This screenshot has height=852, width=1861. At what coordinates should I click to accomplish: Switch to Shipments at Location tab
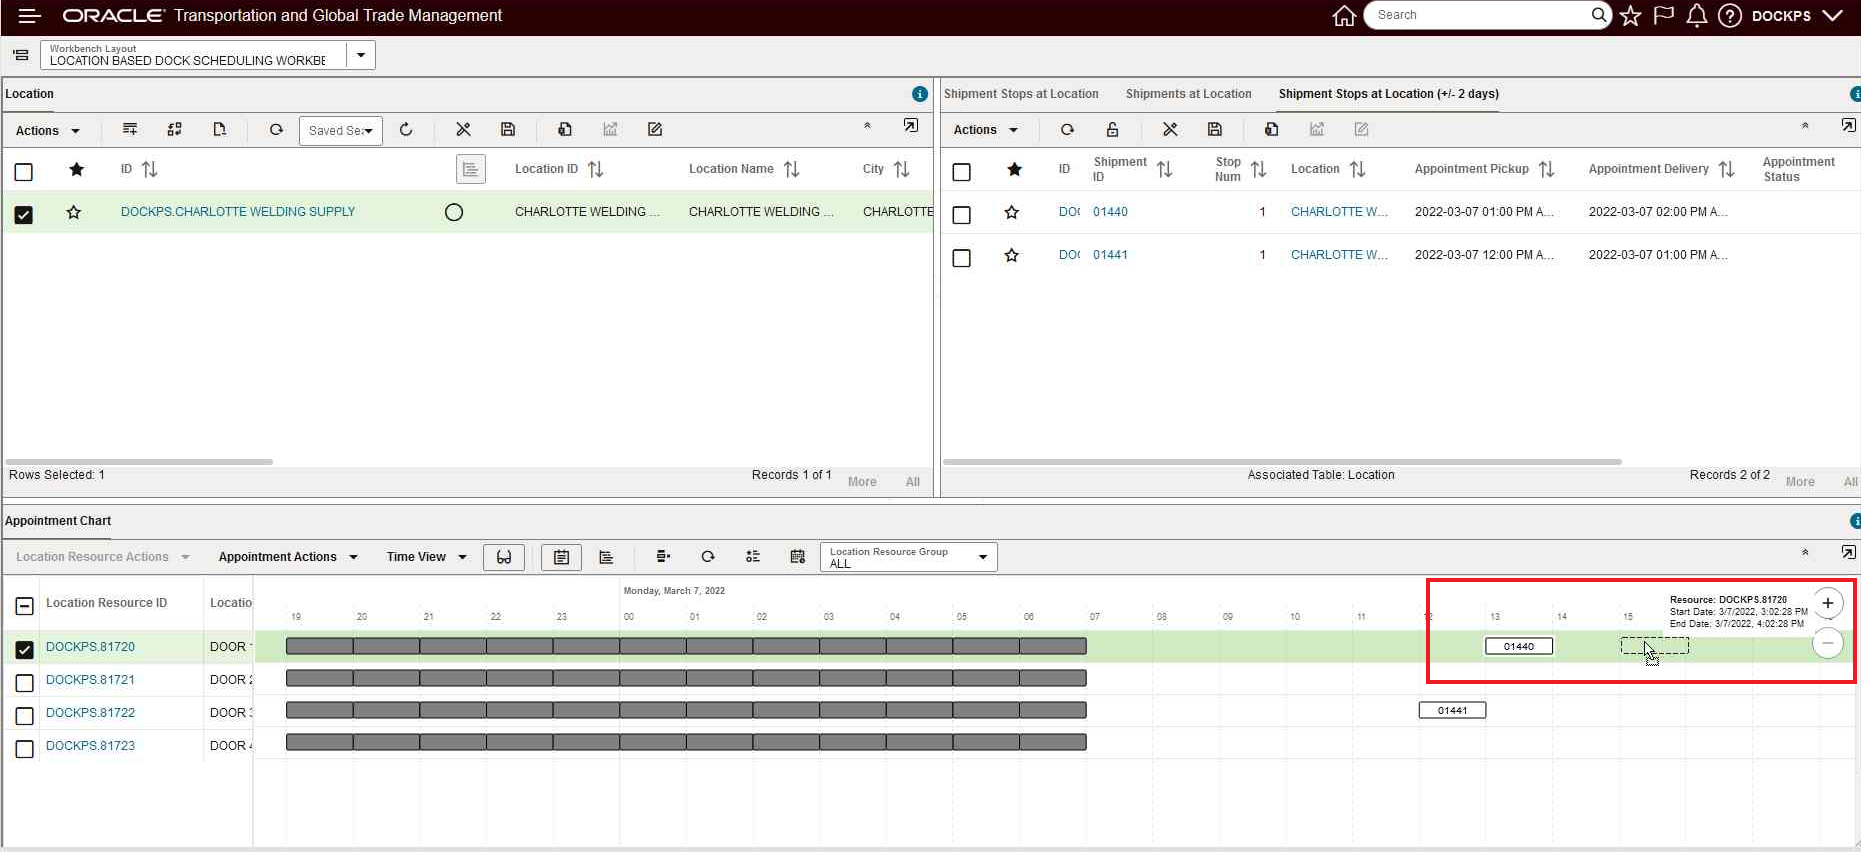click(x=1188, y=94)
